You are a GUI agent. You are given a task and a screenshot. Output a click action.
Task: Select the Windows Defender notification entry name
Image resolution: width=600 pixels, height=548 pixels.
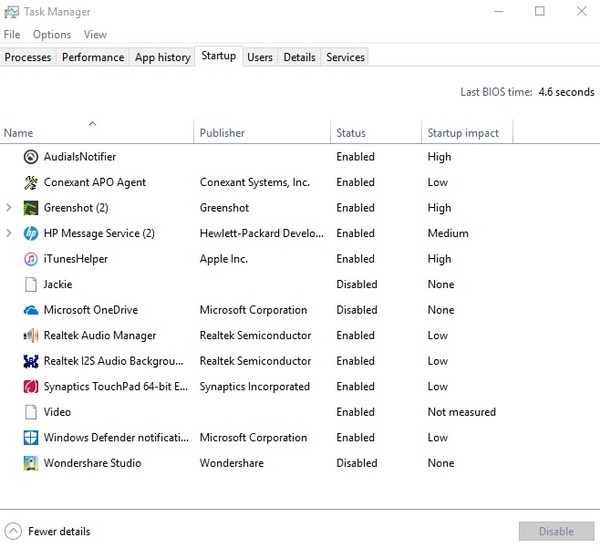pos(116,438)
